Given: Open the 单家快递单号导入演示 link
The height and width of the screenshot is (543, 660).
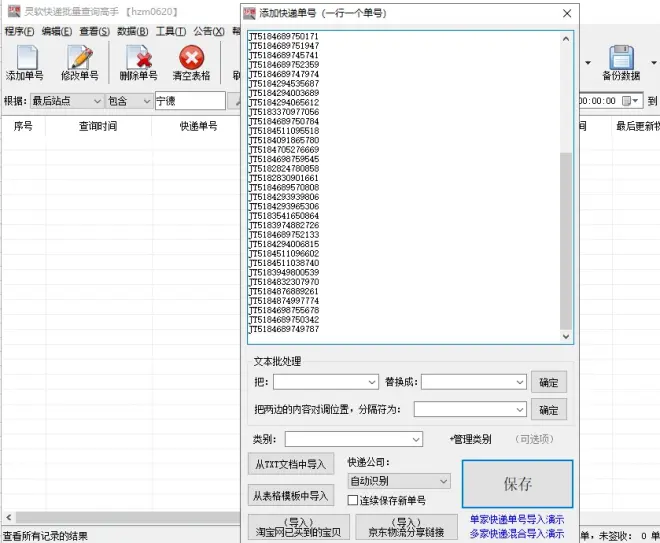Looking at the screenshot, I should (x=517, y=519).
